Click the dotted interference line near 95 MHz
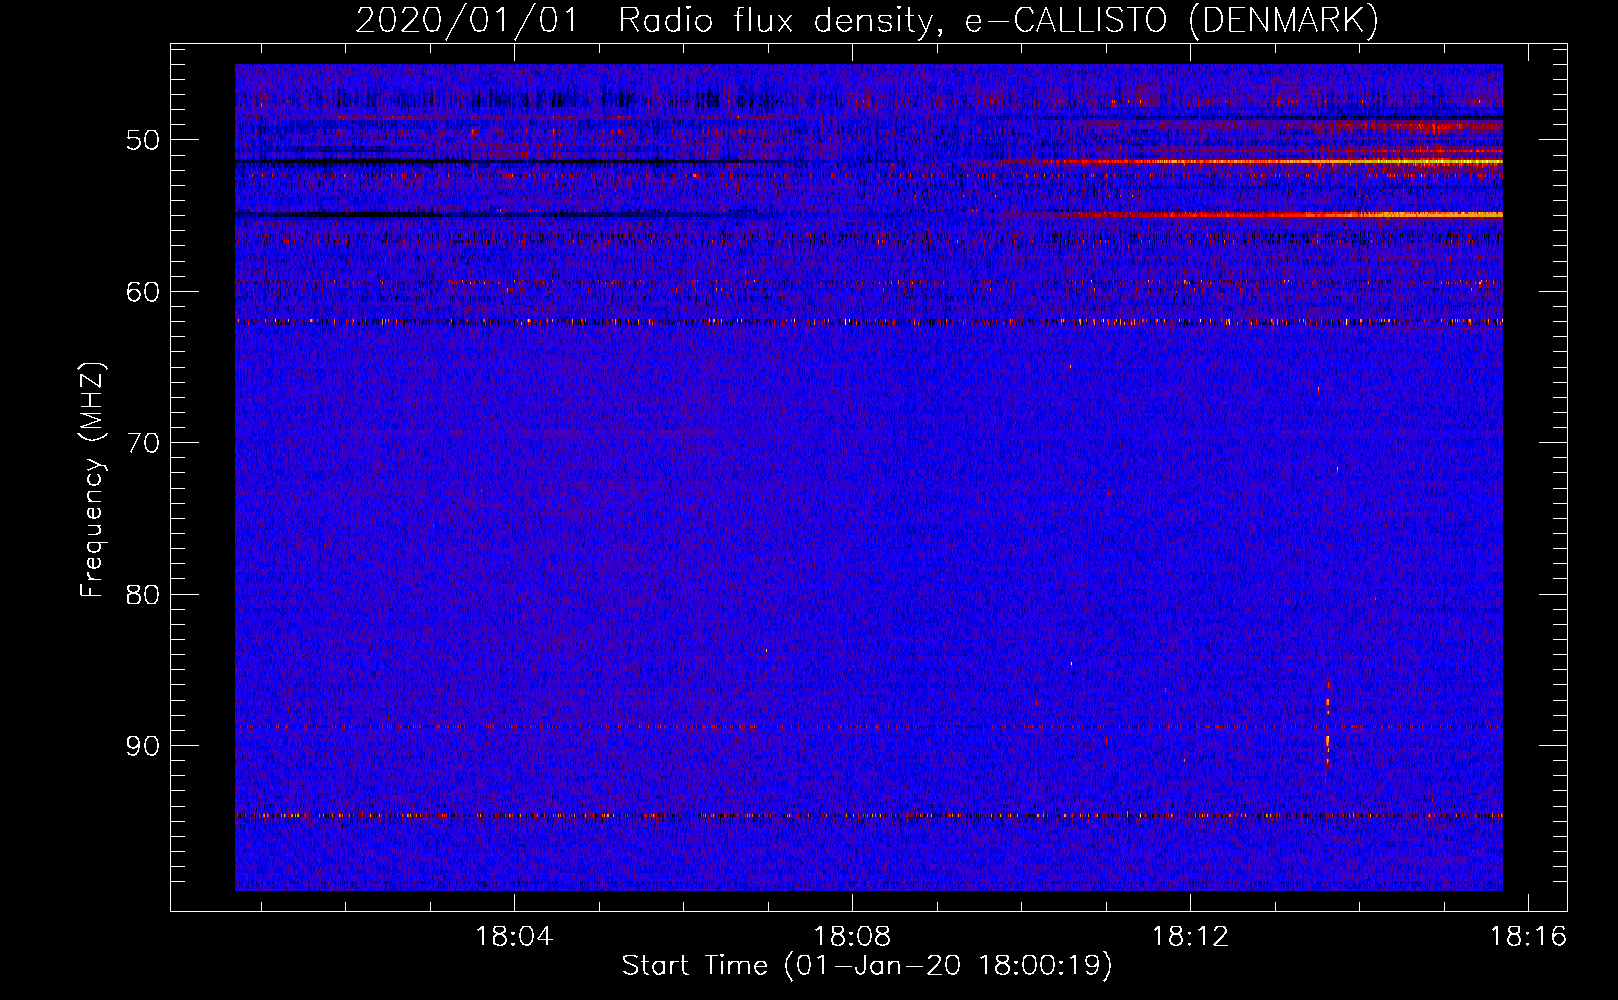Image resolution: width=1618 pixels, height=1000 pixels. tap(869, 816)
